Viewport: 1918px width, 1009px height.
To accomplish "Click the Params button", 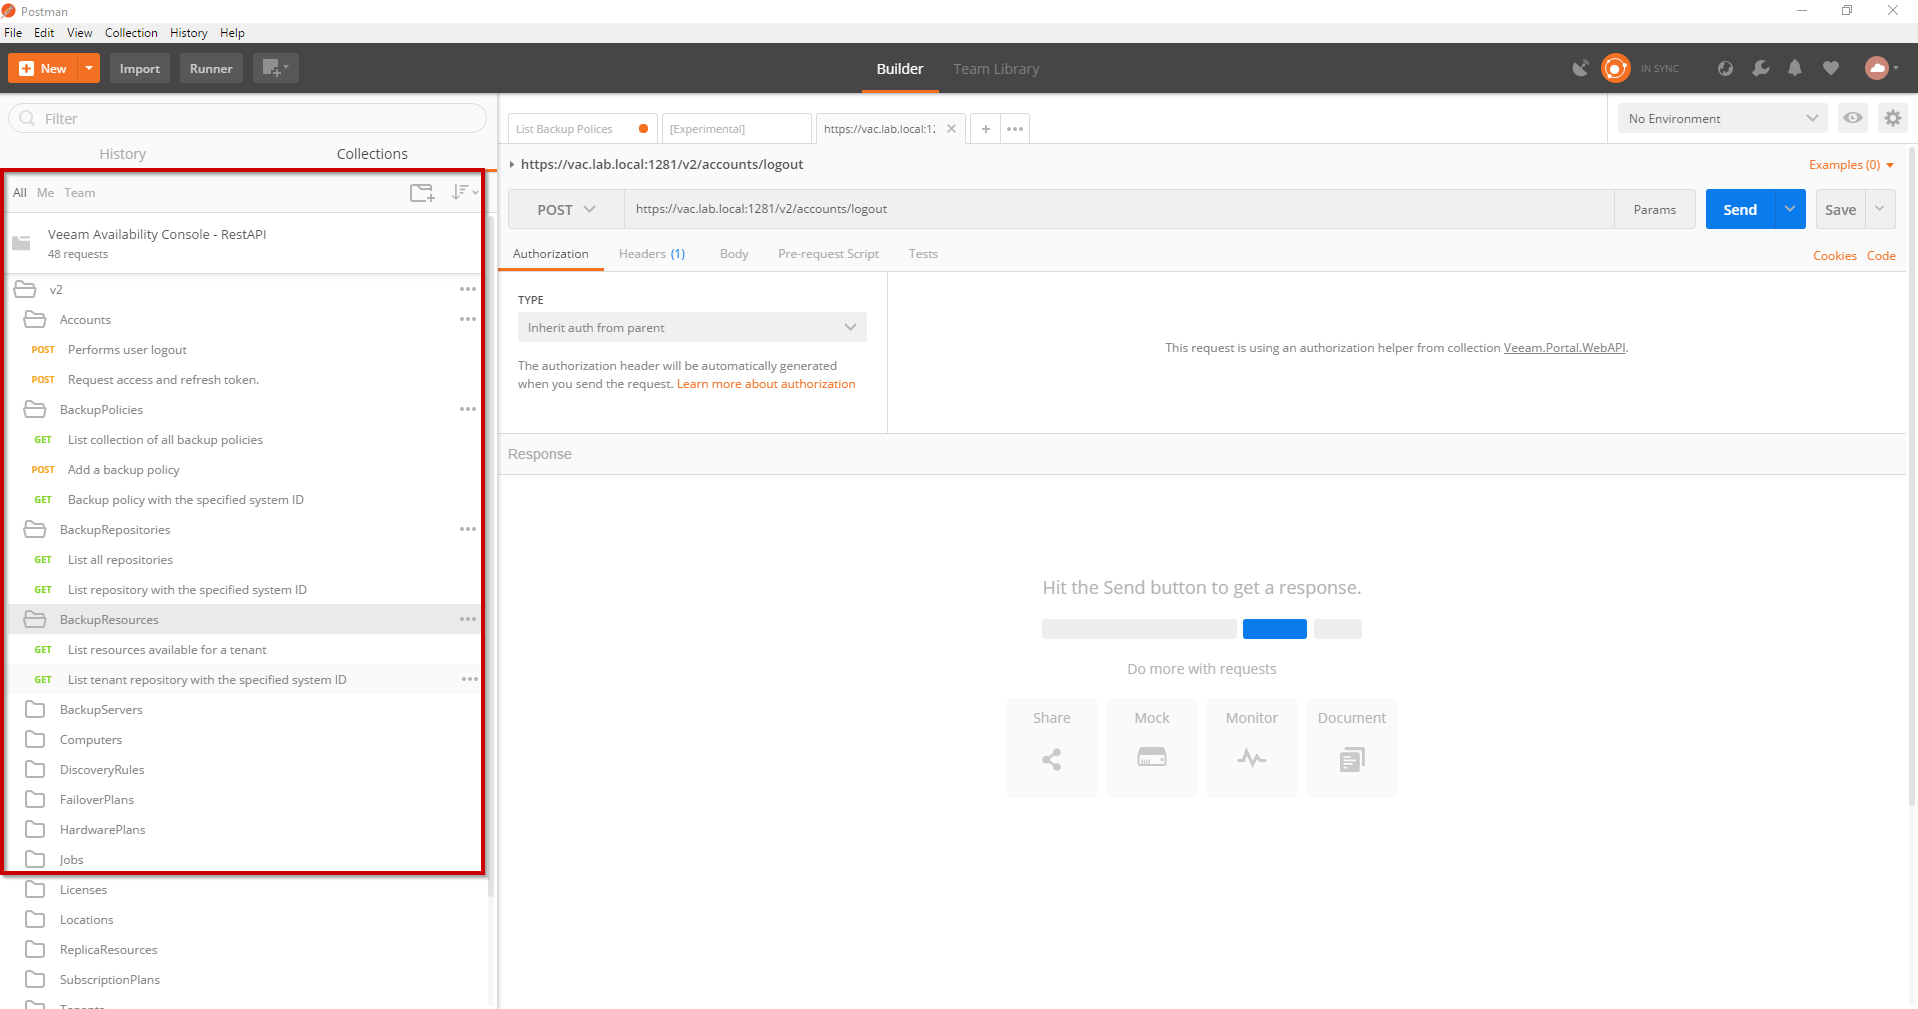I will 1654,209.
